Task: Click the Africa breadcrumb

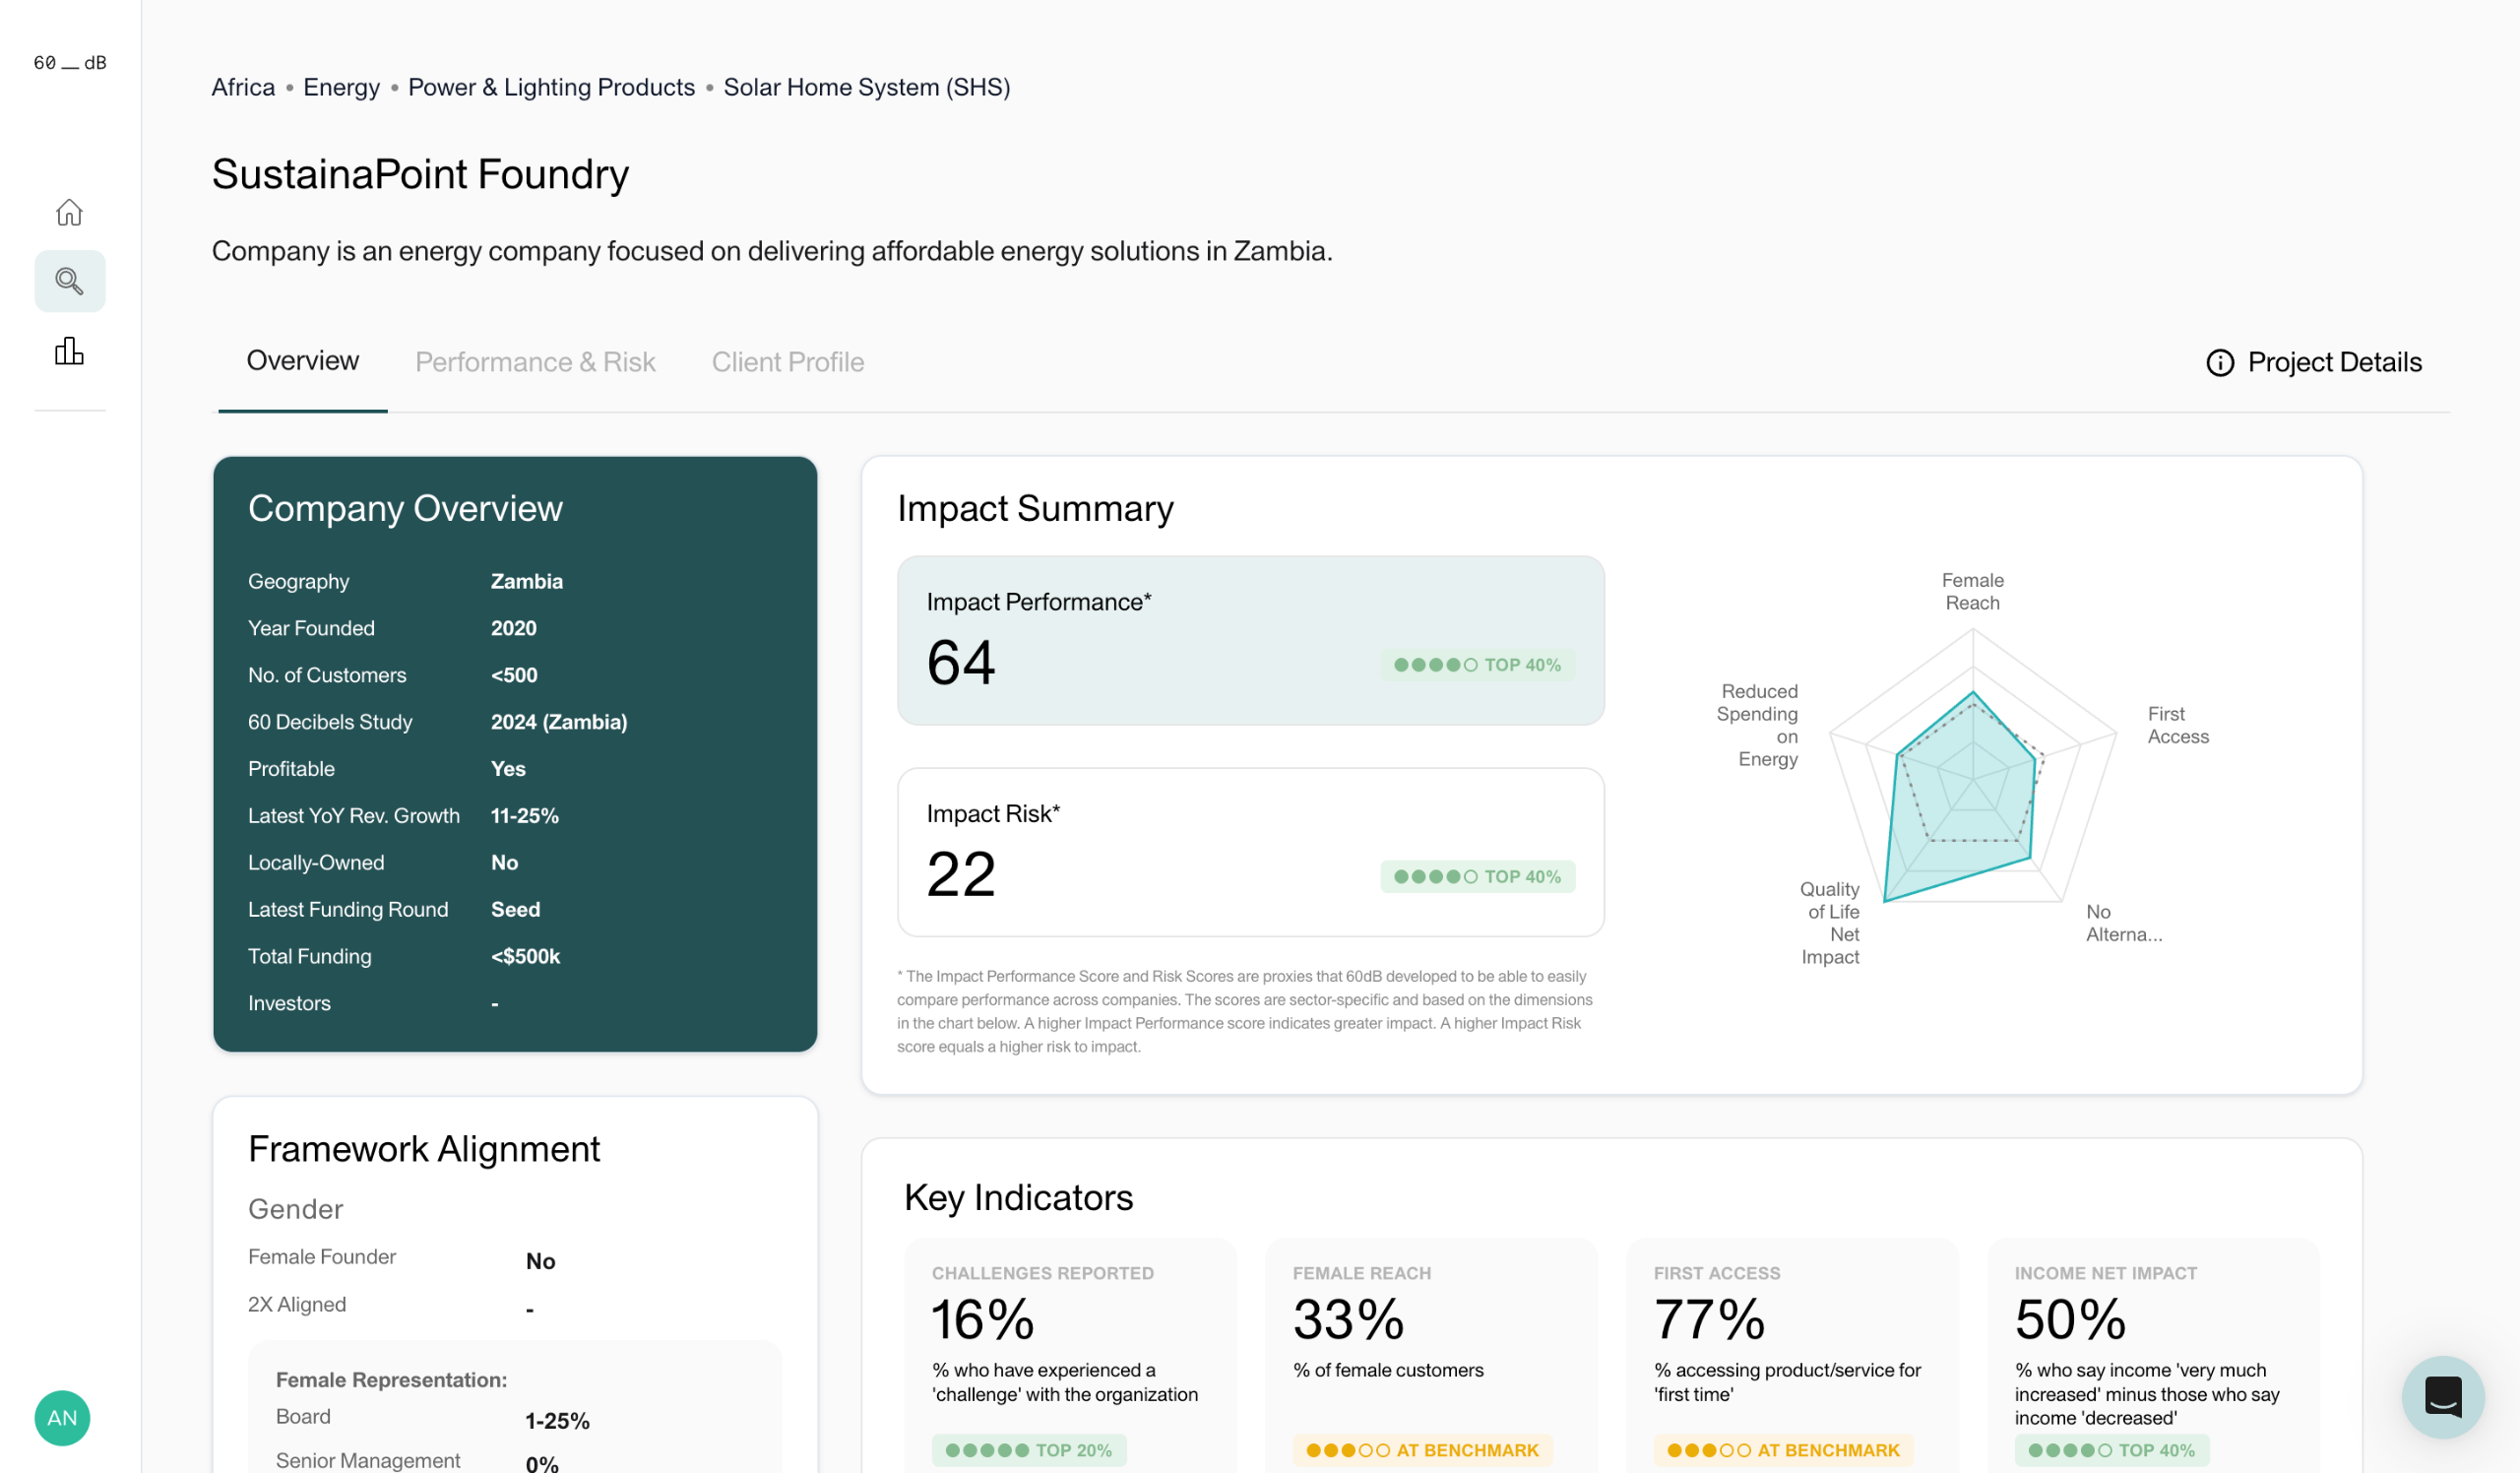Action: click(243, 87)
